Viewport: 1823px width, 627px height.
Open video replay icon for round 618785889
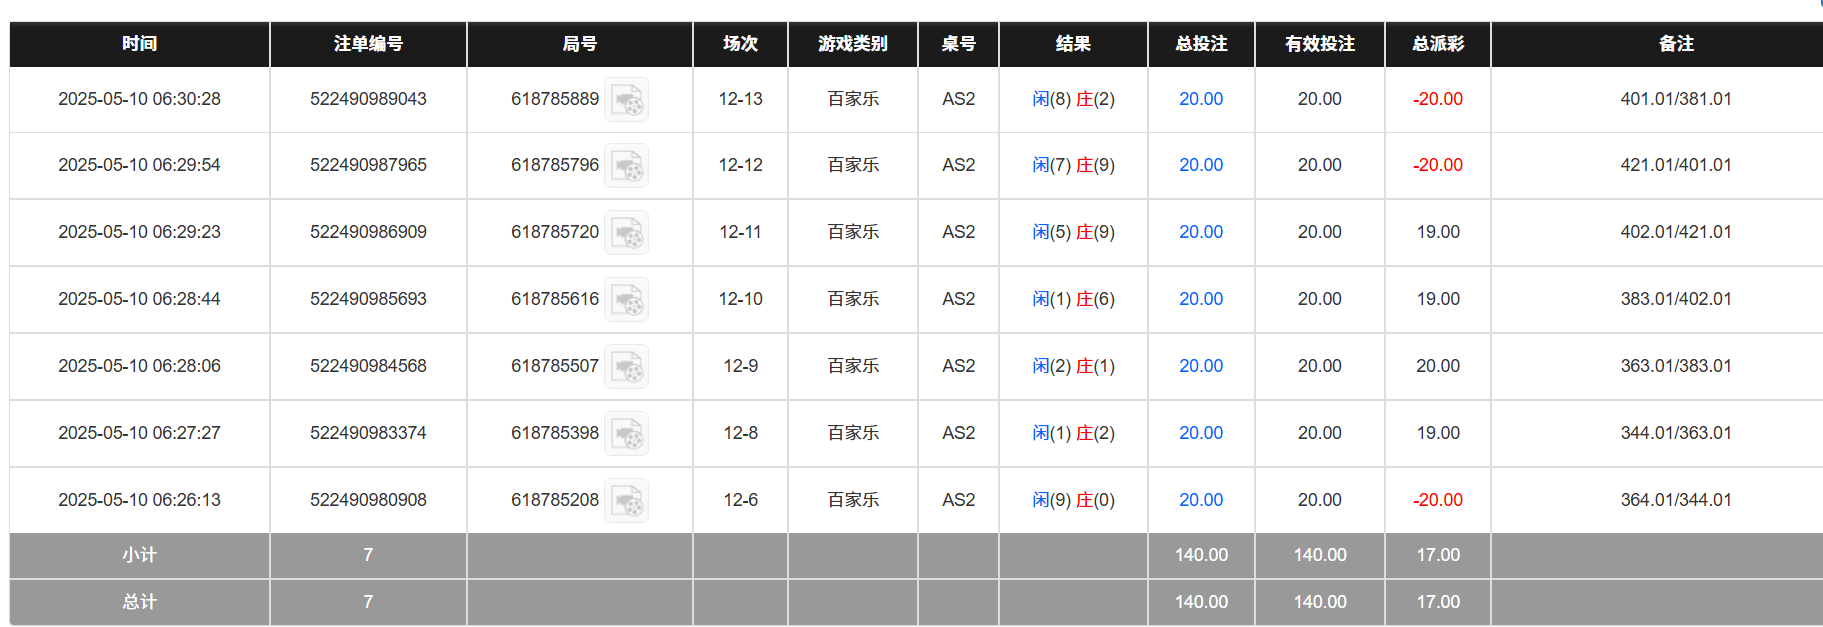coord(627,100)
